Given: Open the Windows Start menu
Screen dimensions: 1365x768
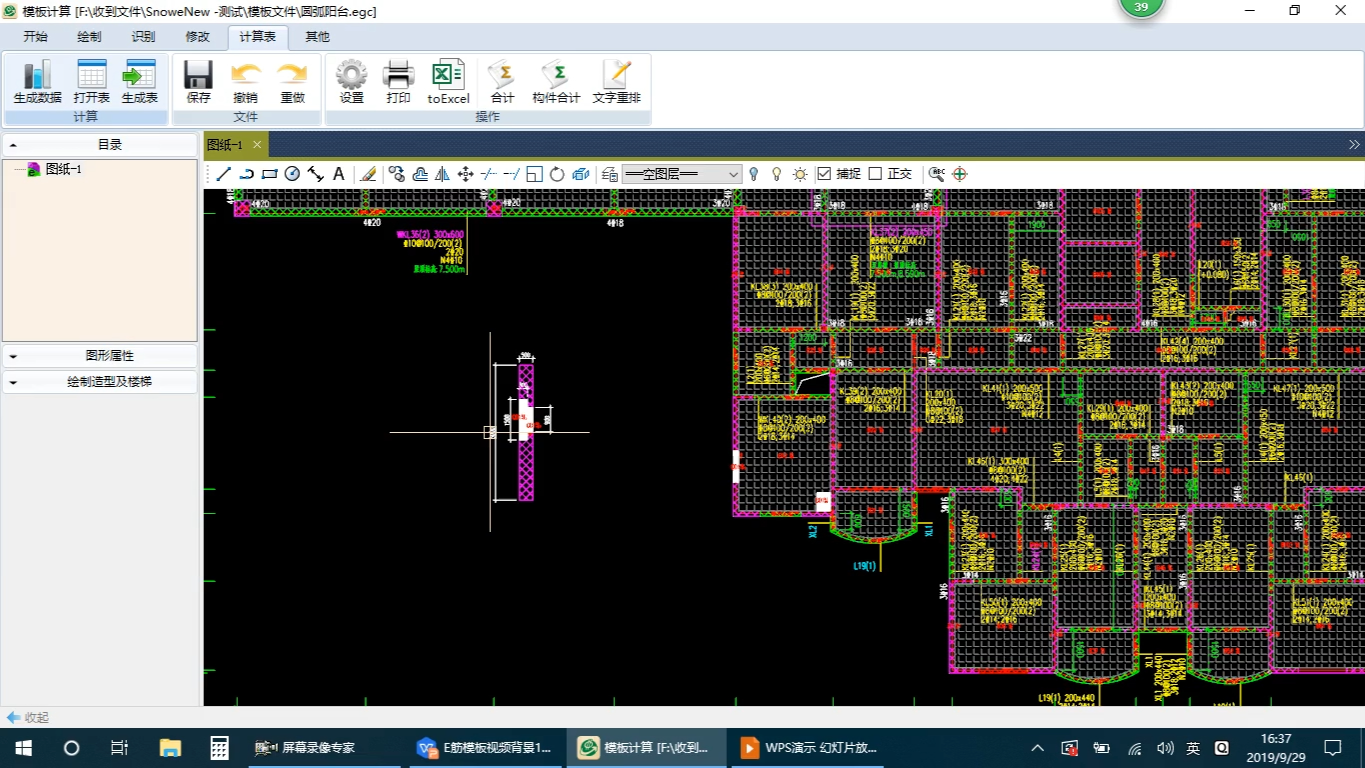Looking at the screenshot, I should coord(22,748).
